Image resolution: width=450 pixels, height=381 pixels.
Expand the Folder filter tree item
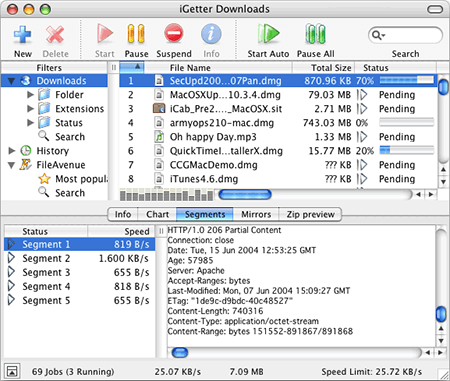(x=30, y=95)
